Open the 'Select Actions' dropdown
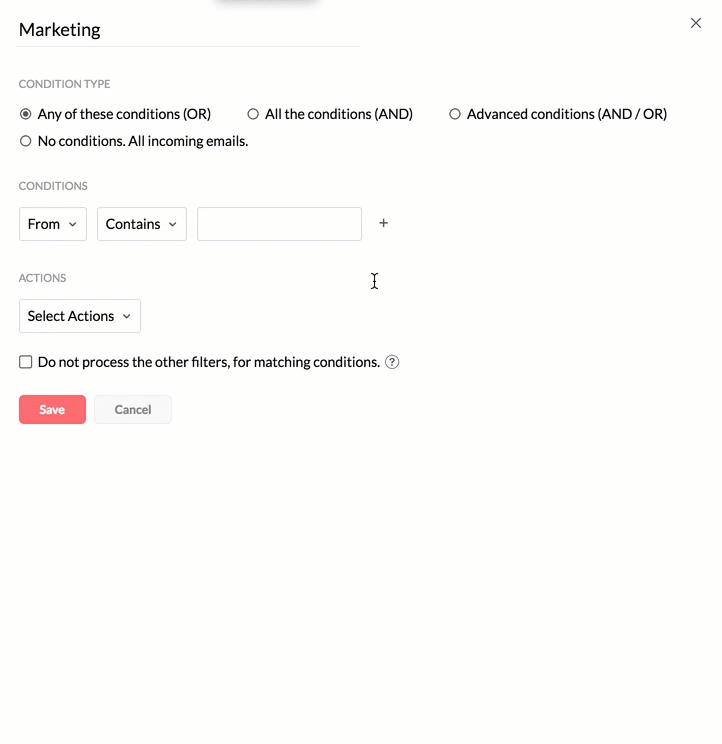The width and height of the screenshot is (722, 744). point(79,316)
